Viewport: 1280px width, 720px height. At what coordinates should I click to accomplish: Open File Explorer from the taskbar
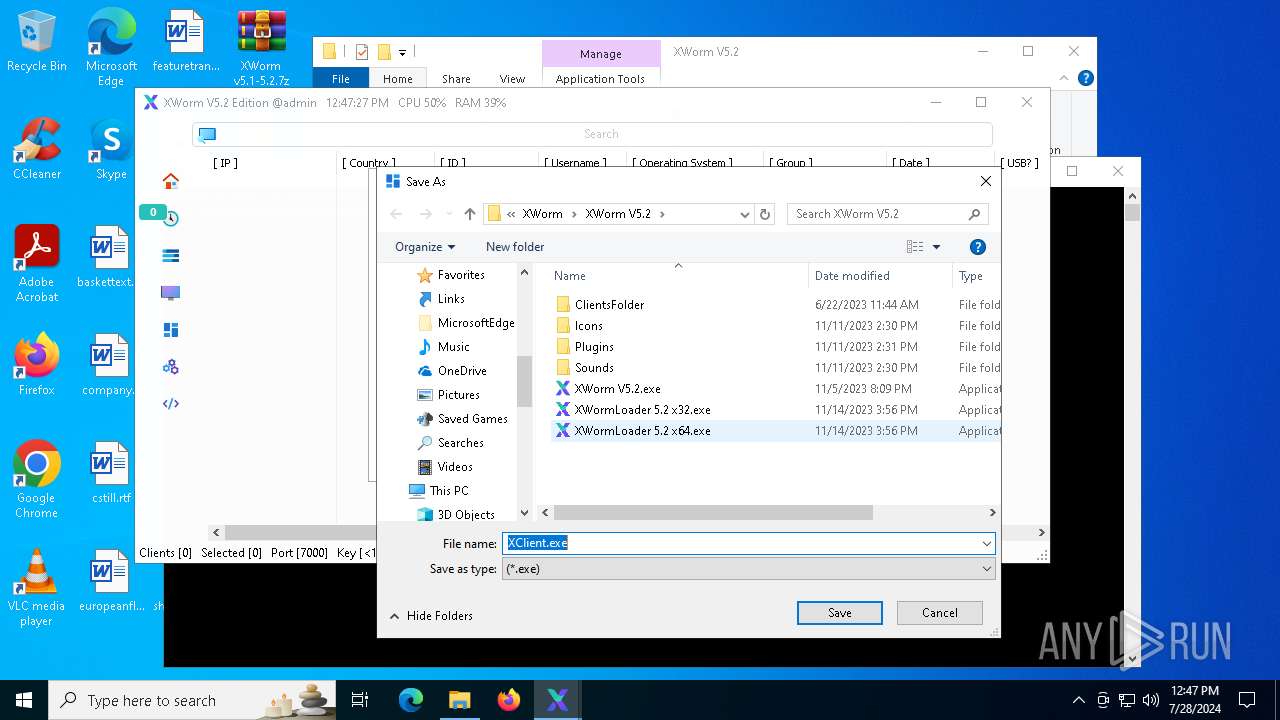[460, 700]
